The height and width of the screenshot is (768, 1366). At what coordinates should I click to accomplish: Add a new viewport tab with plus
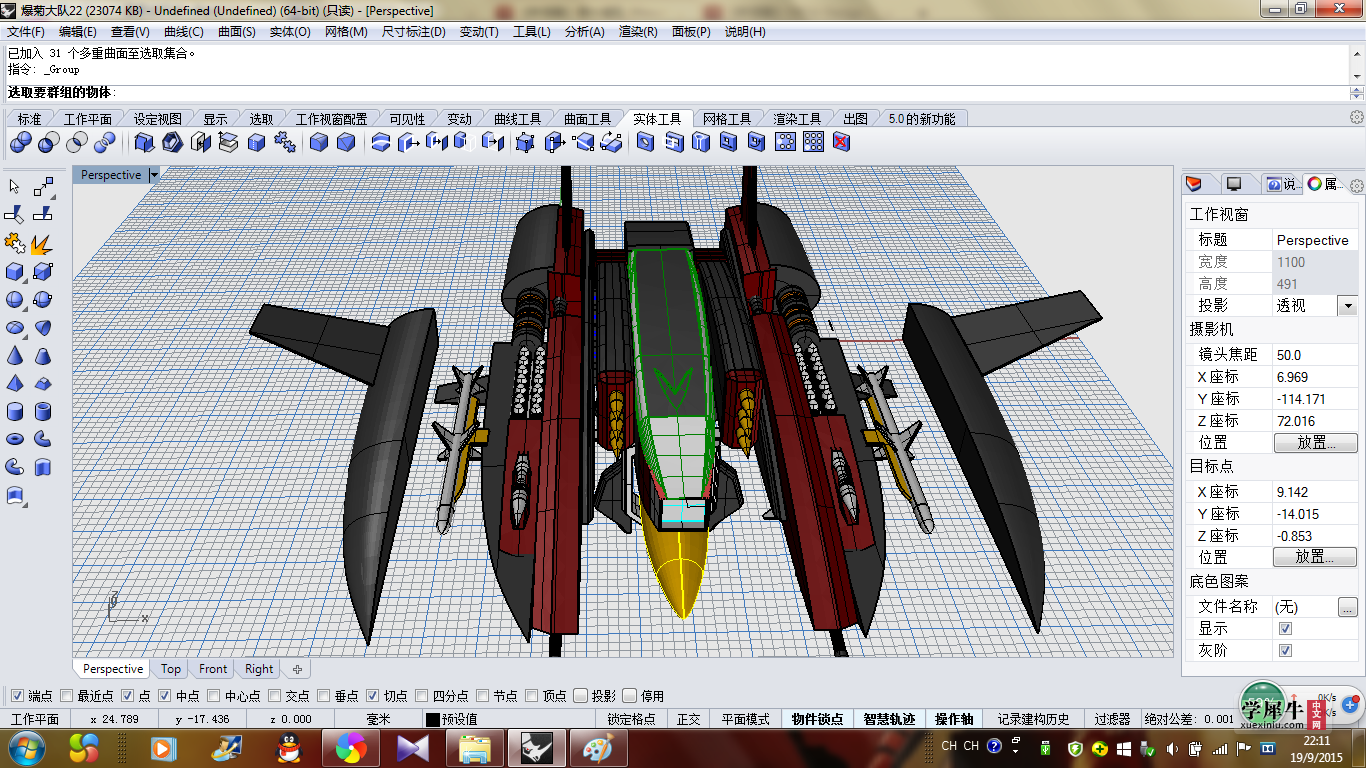pyautogui.click(x=297, y=669)
